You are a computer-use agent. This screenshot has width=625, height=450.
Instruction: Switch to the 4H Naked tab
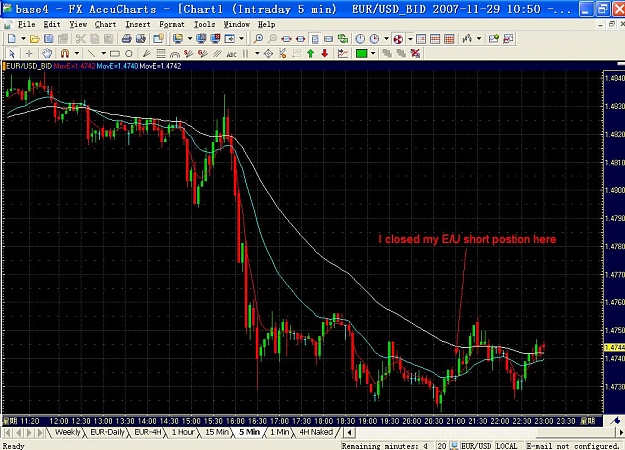[316, 432]
